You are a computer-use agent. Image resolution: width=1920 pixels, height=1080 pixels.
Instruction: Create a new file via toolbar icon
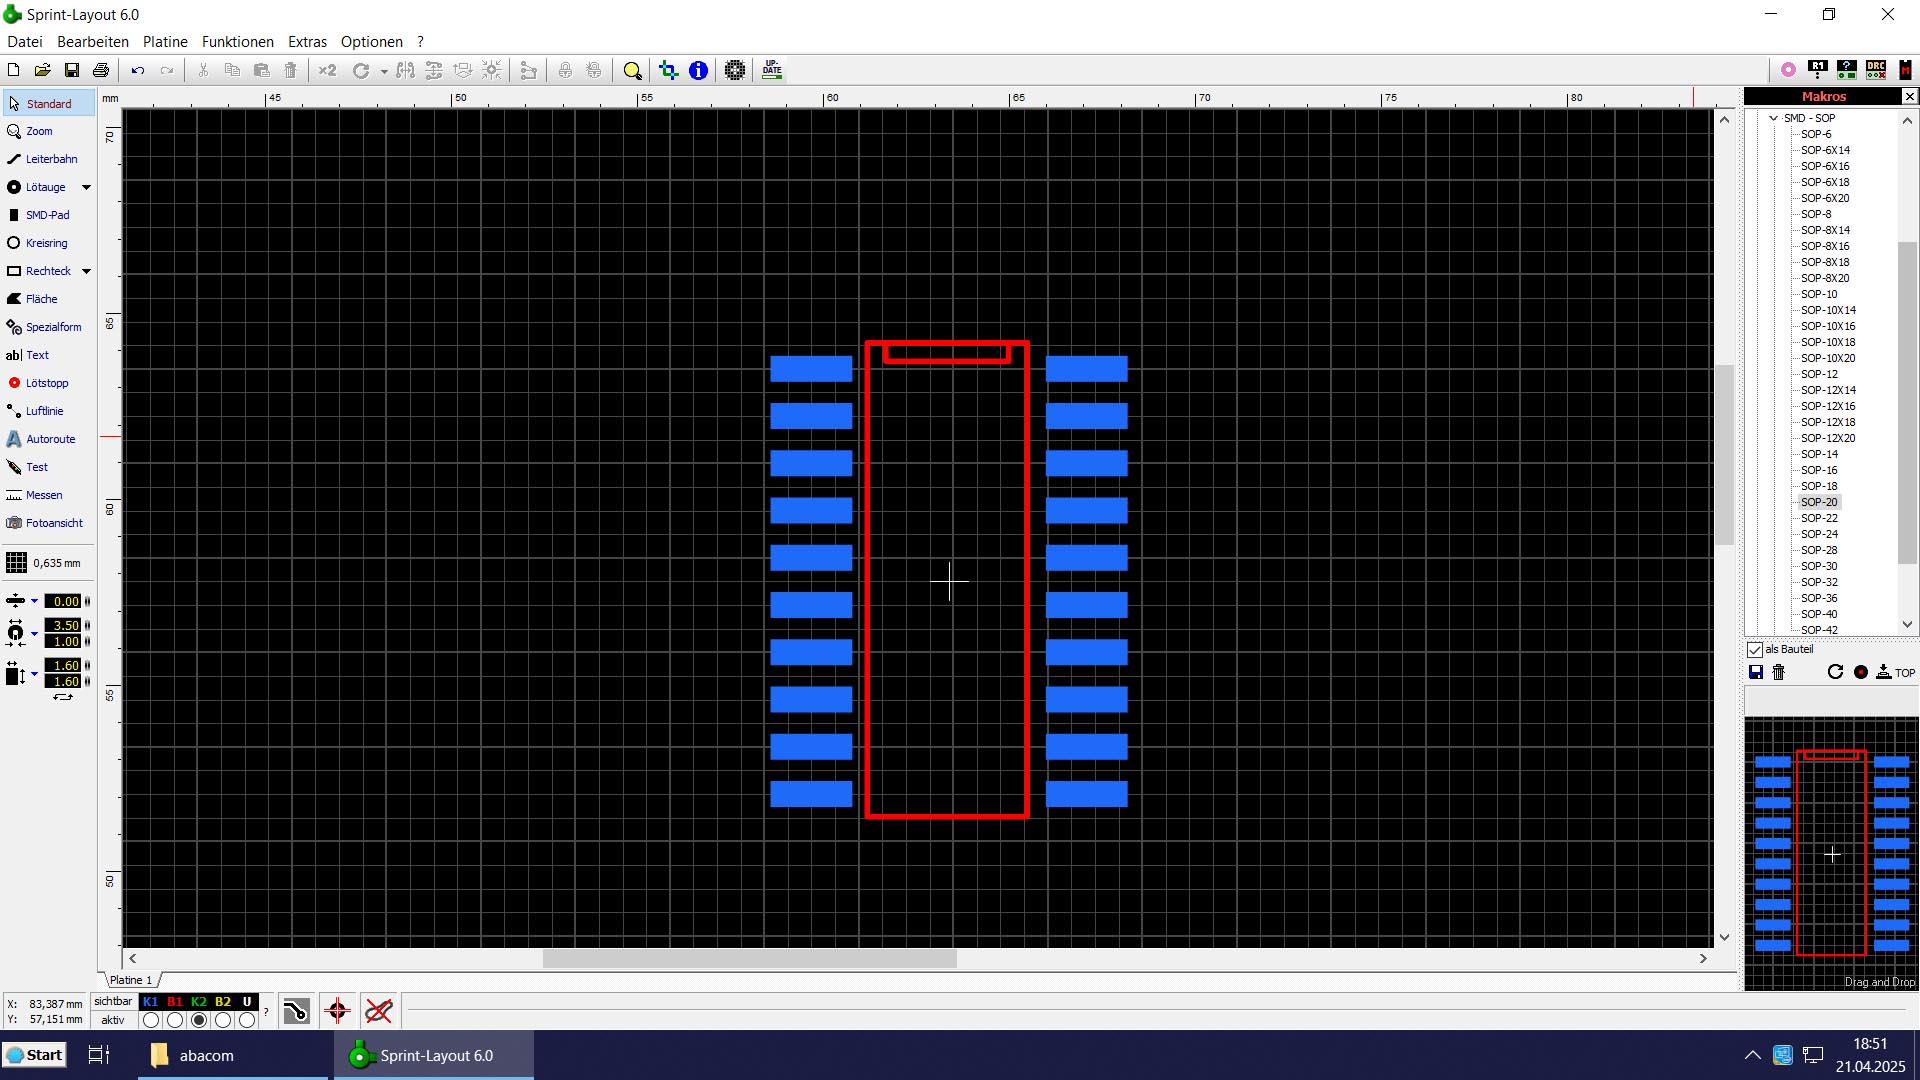[13, 70]
